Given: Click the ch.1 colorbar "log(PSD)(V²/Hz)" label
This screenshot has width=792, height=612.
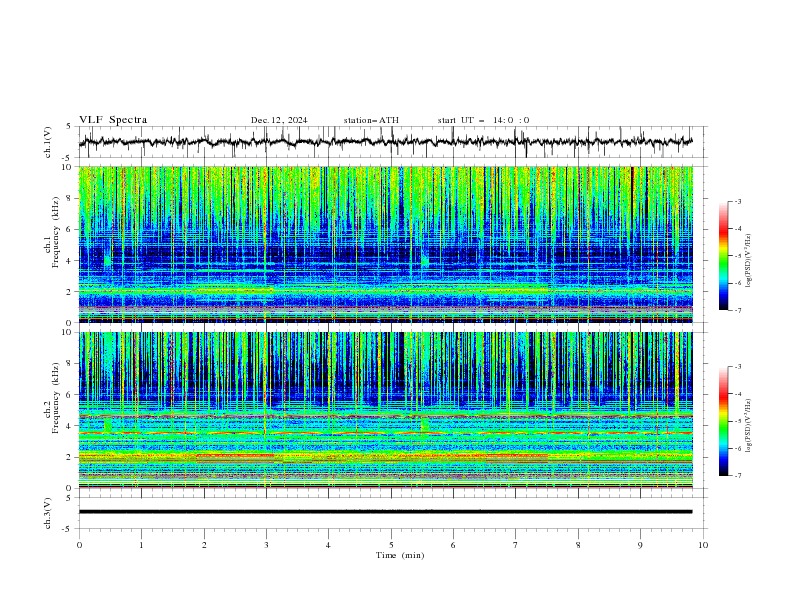Looking at the screenshot, I should point(749,261).
